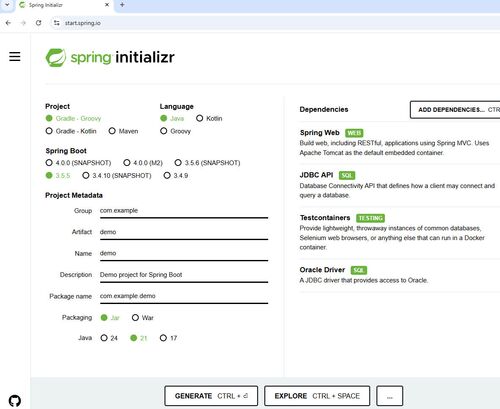Select Maven project type
Viewport: 500px width, 409px height.
[x=123, y=131]
